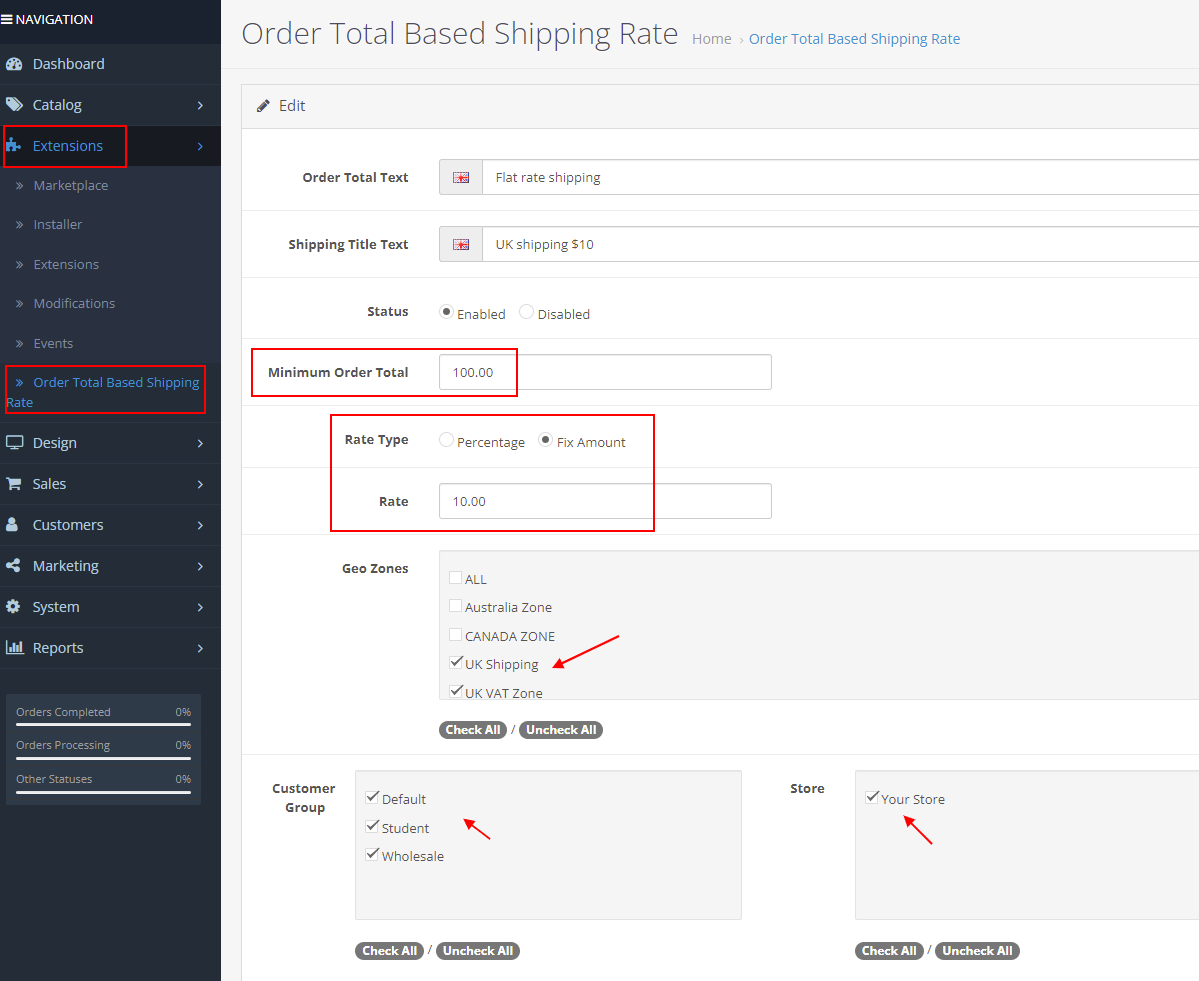Uncheck the Wholesale customer group
This screenshot has height=981, width=1199.
[372, 853]
